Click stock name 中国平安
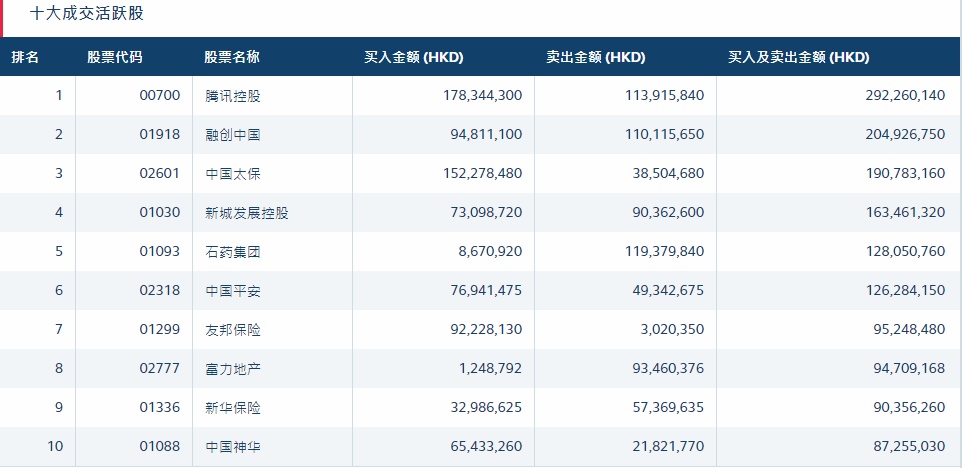Image resolution: width=962 pixels, height=468 pixels. pos(233,291)
